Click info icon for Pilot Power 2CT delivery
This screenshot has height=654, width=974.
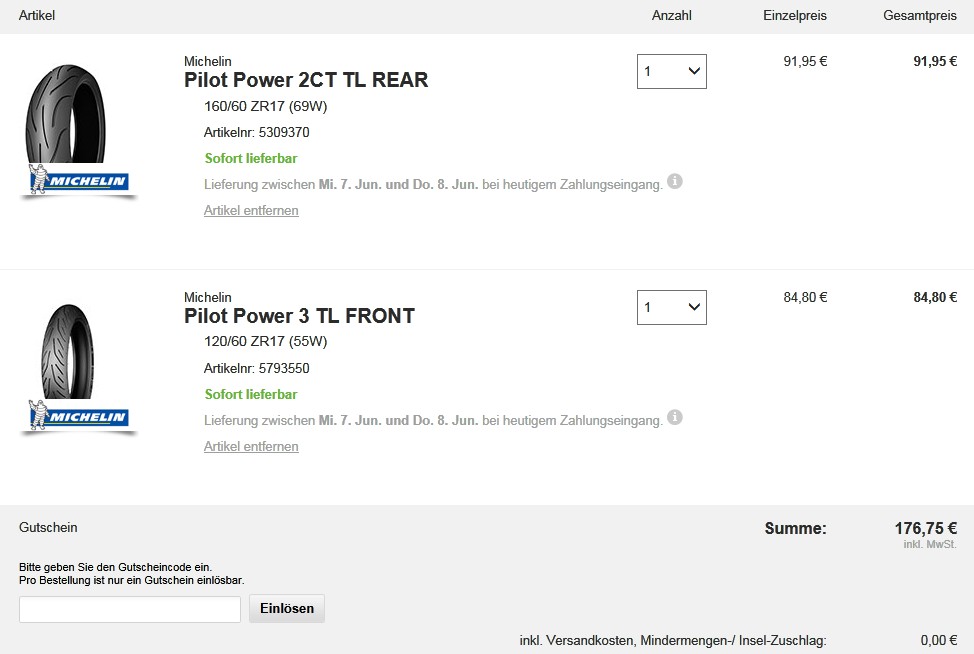pyautogui.click(x=675, y=181)
